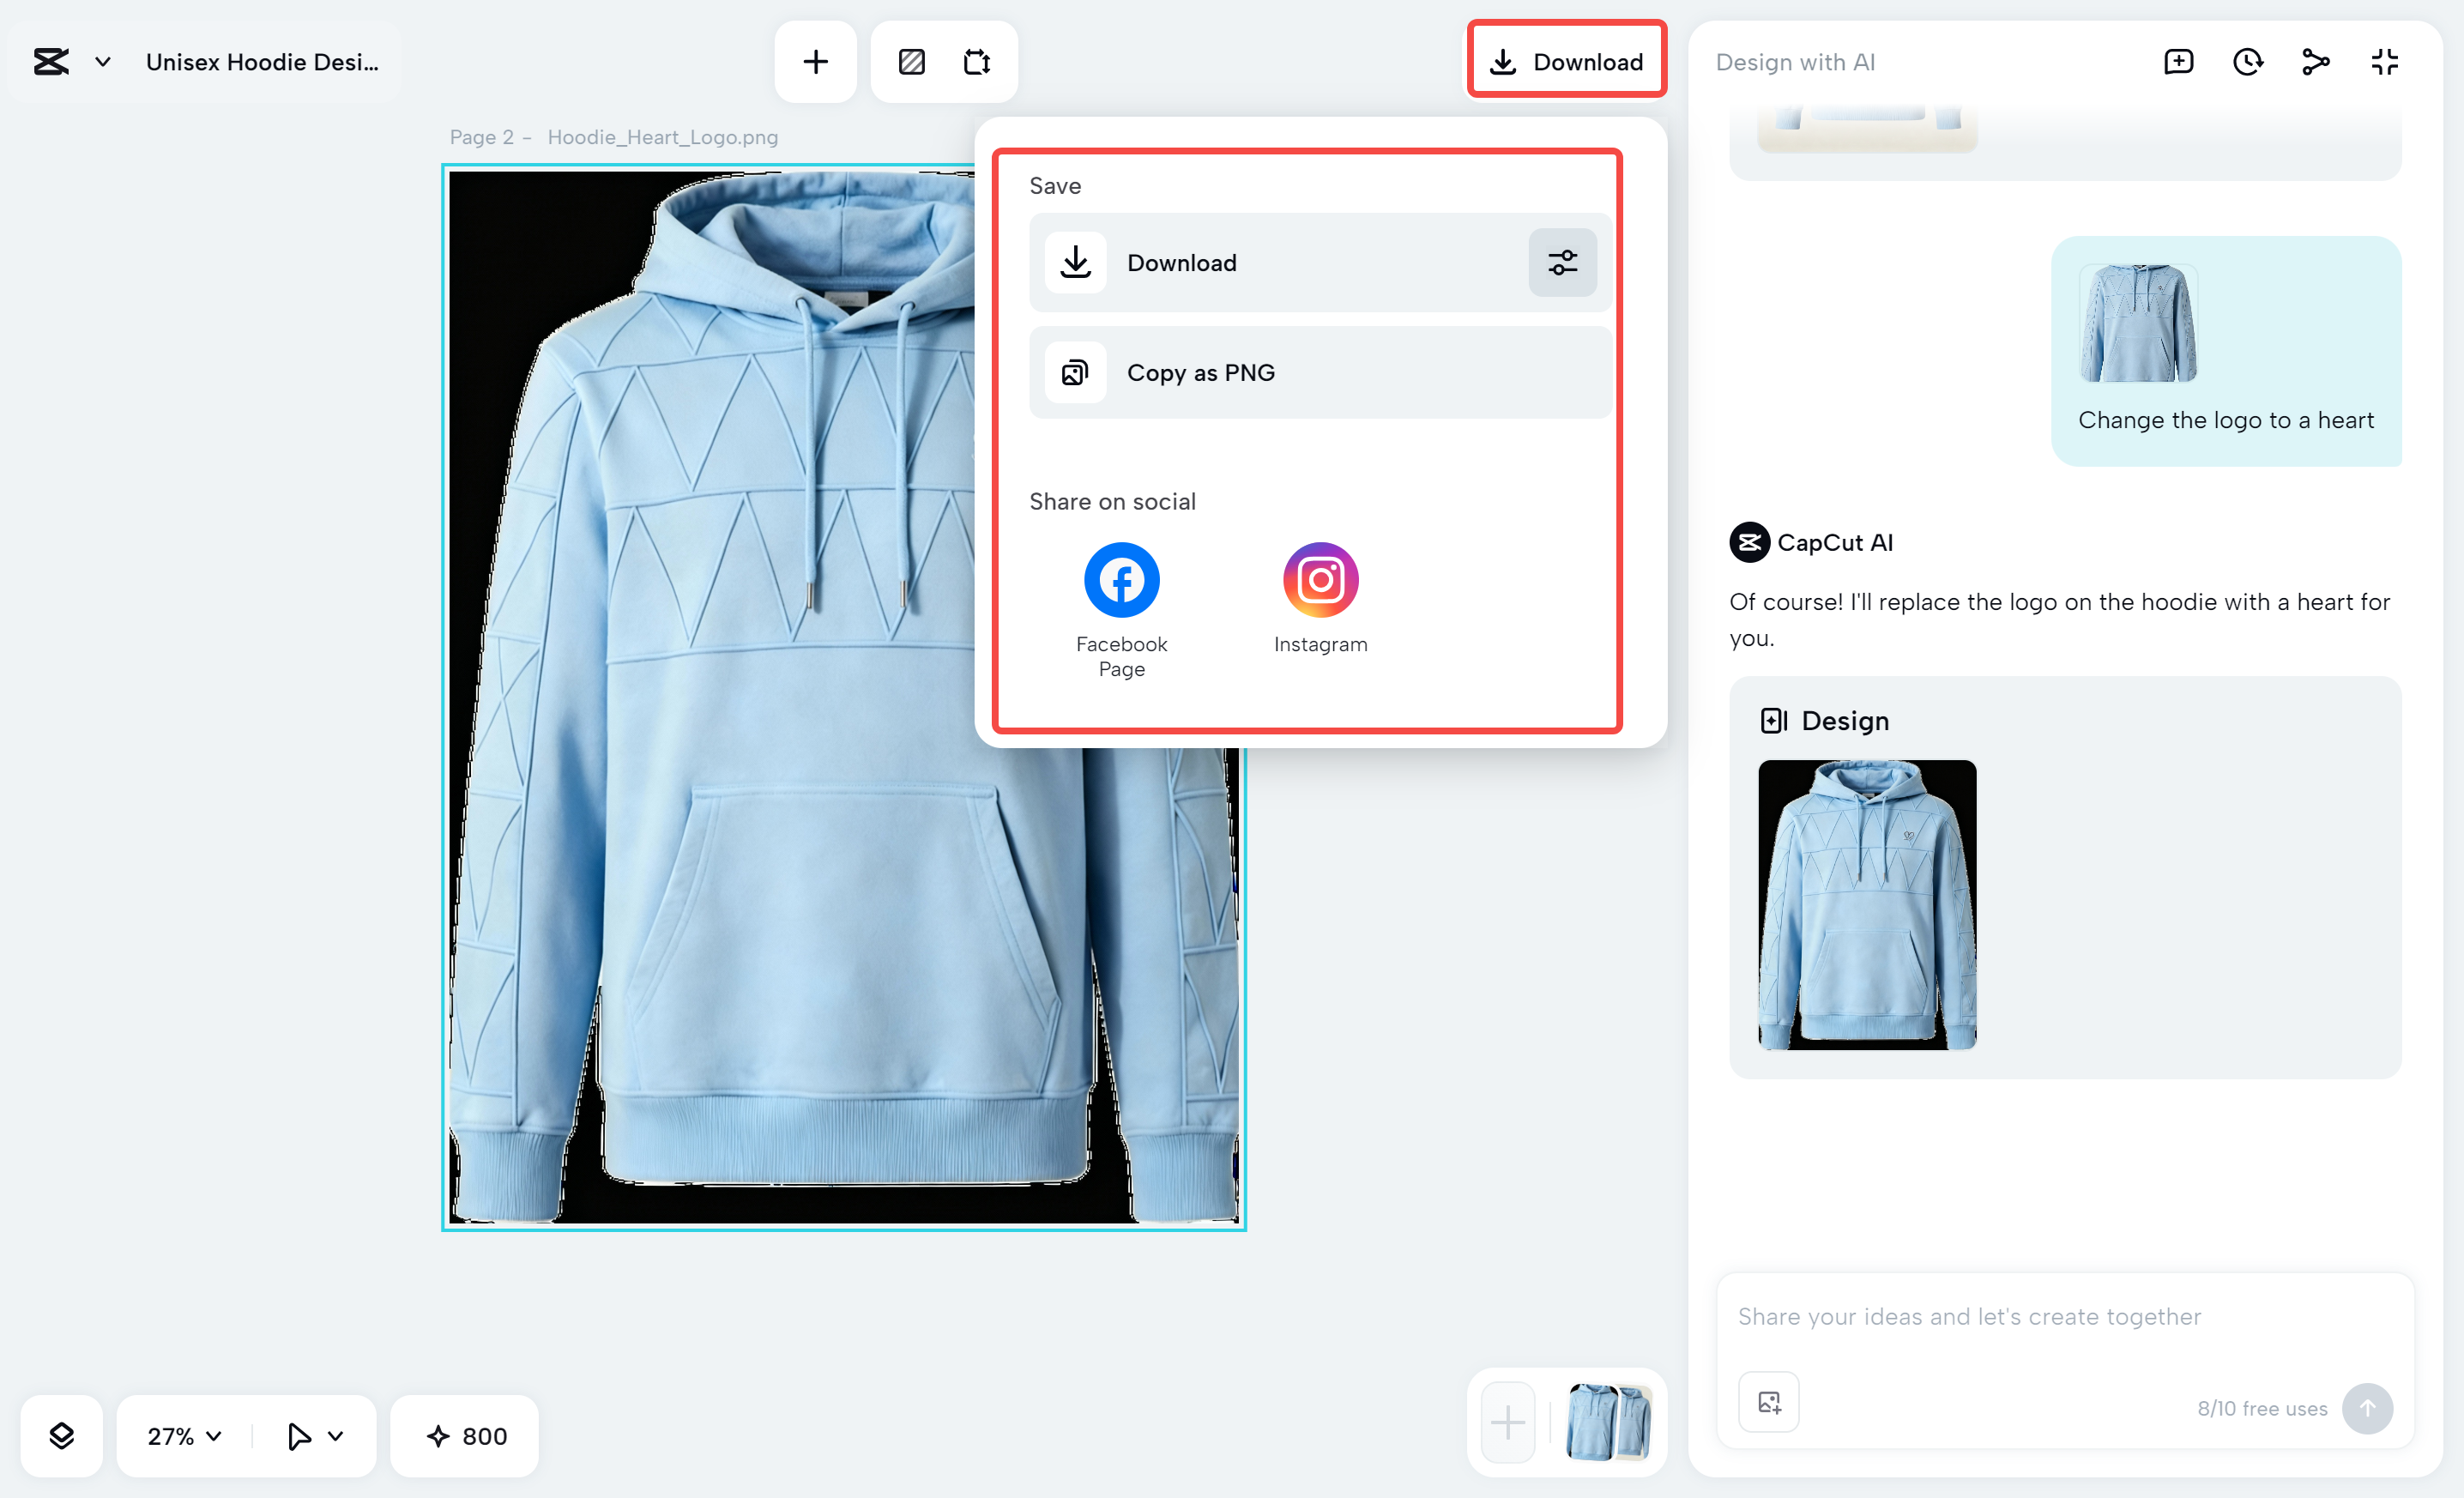The height and width of the screenshot is (1498, 2464).
Task: Choose Download in the Save popup
Action: (x=1183, y=262)
